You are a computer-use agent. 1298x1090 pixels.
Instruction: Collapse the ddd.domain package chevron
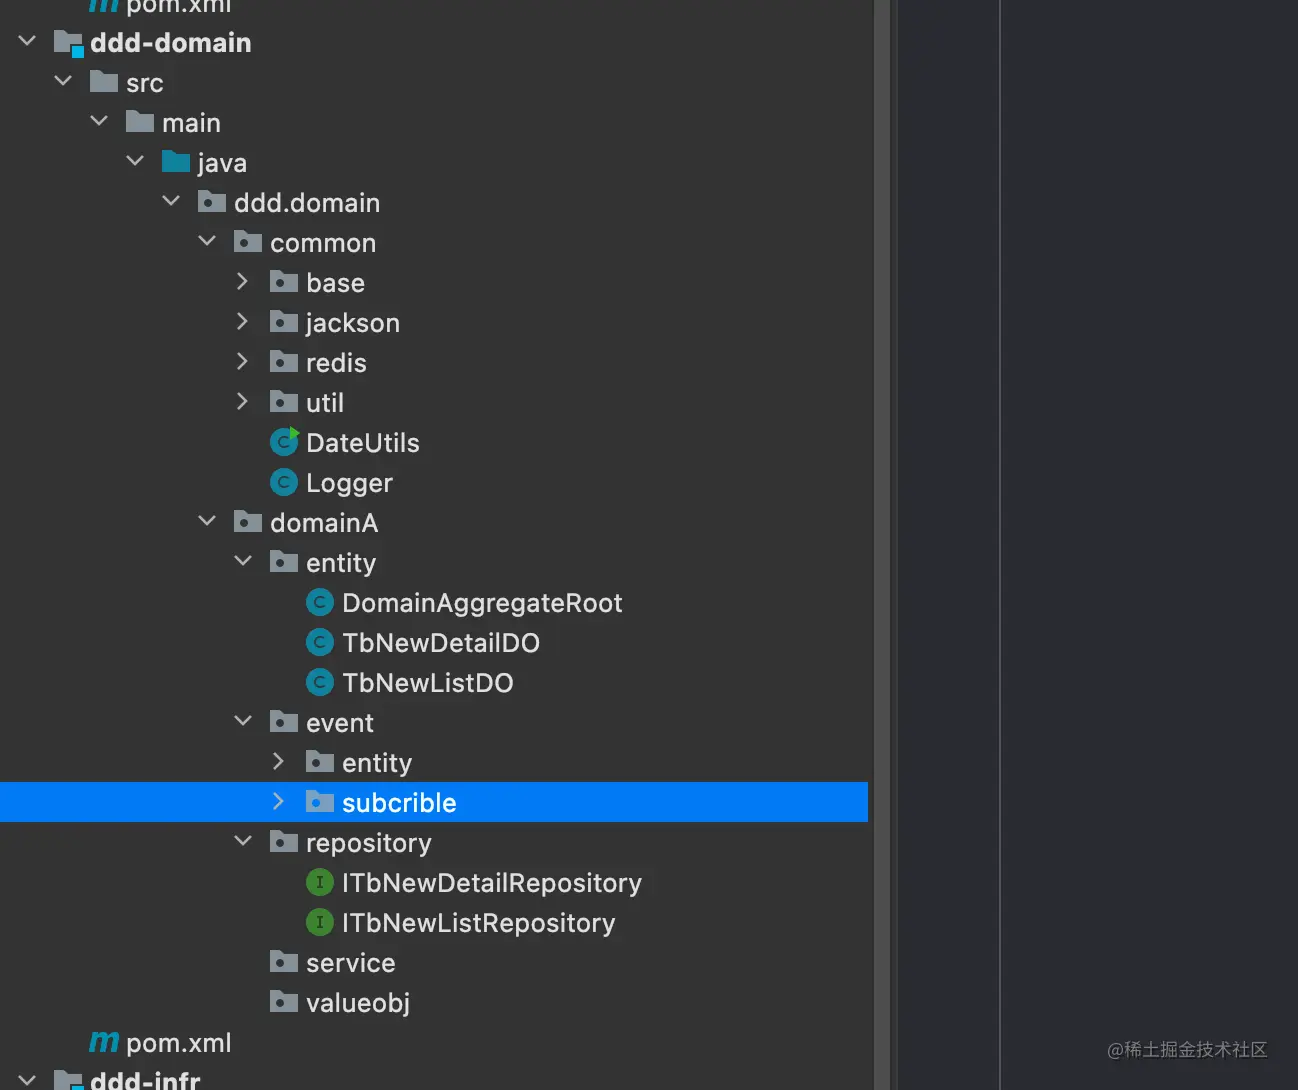tap(172, 201)
